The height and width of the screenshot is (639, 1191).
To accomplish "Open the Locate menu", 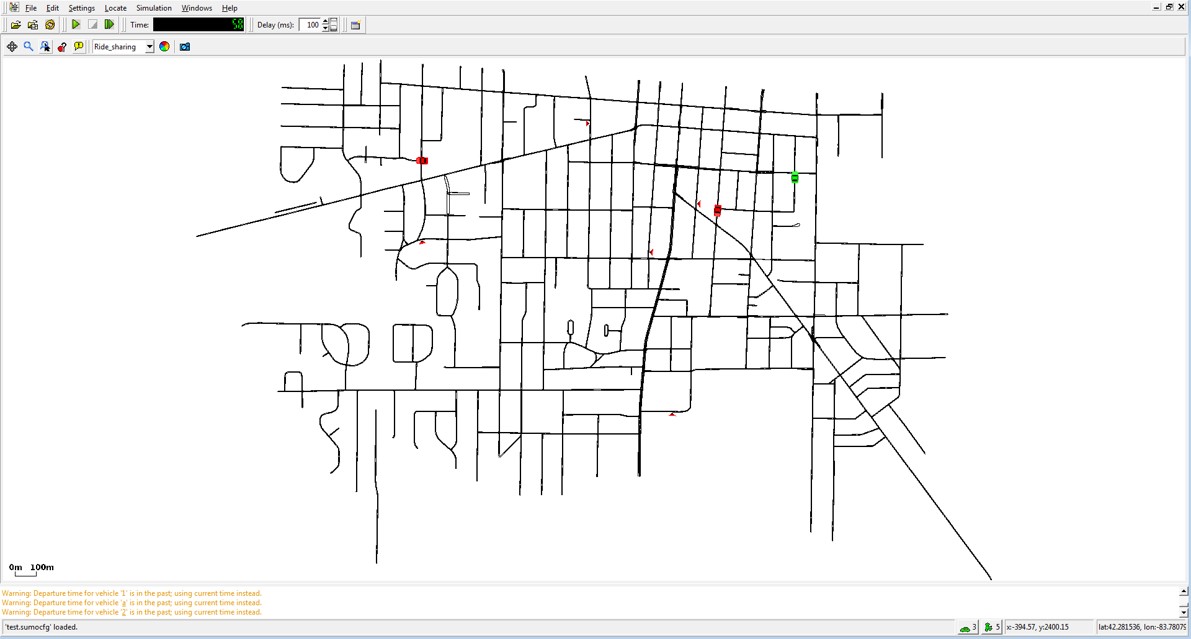I will (115, 8).
